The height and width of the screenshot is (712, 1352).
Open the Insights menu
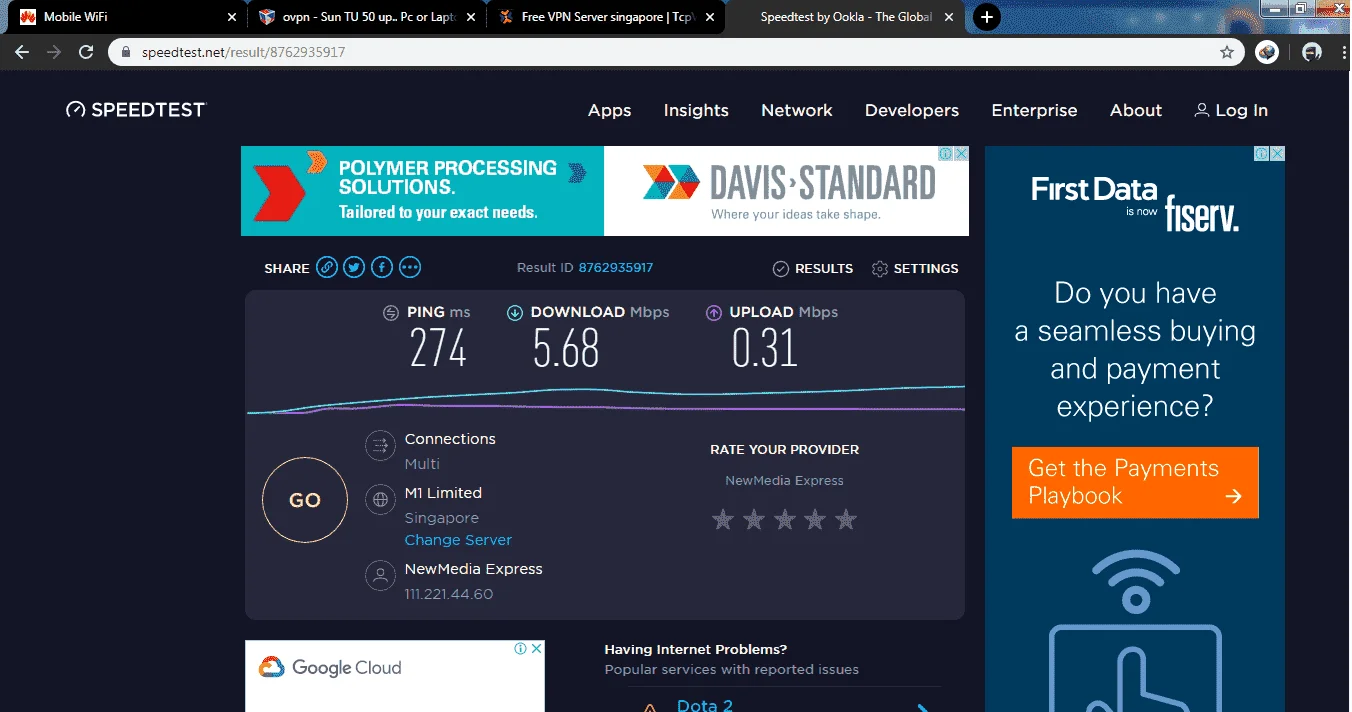coord(696,110)
